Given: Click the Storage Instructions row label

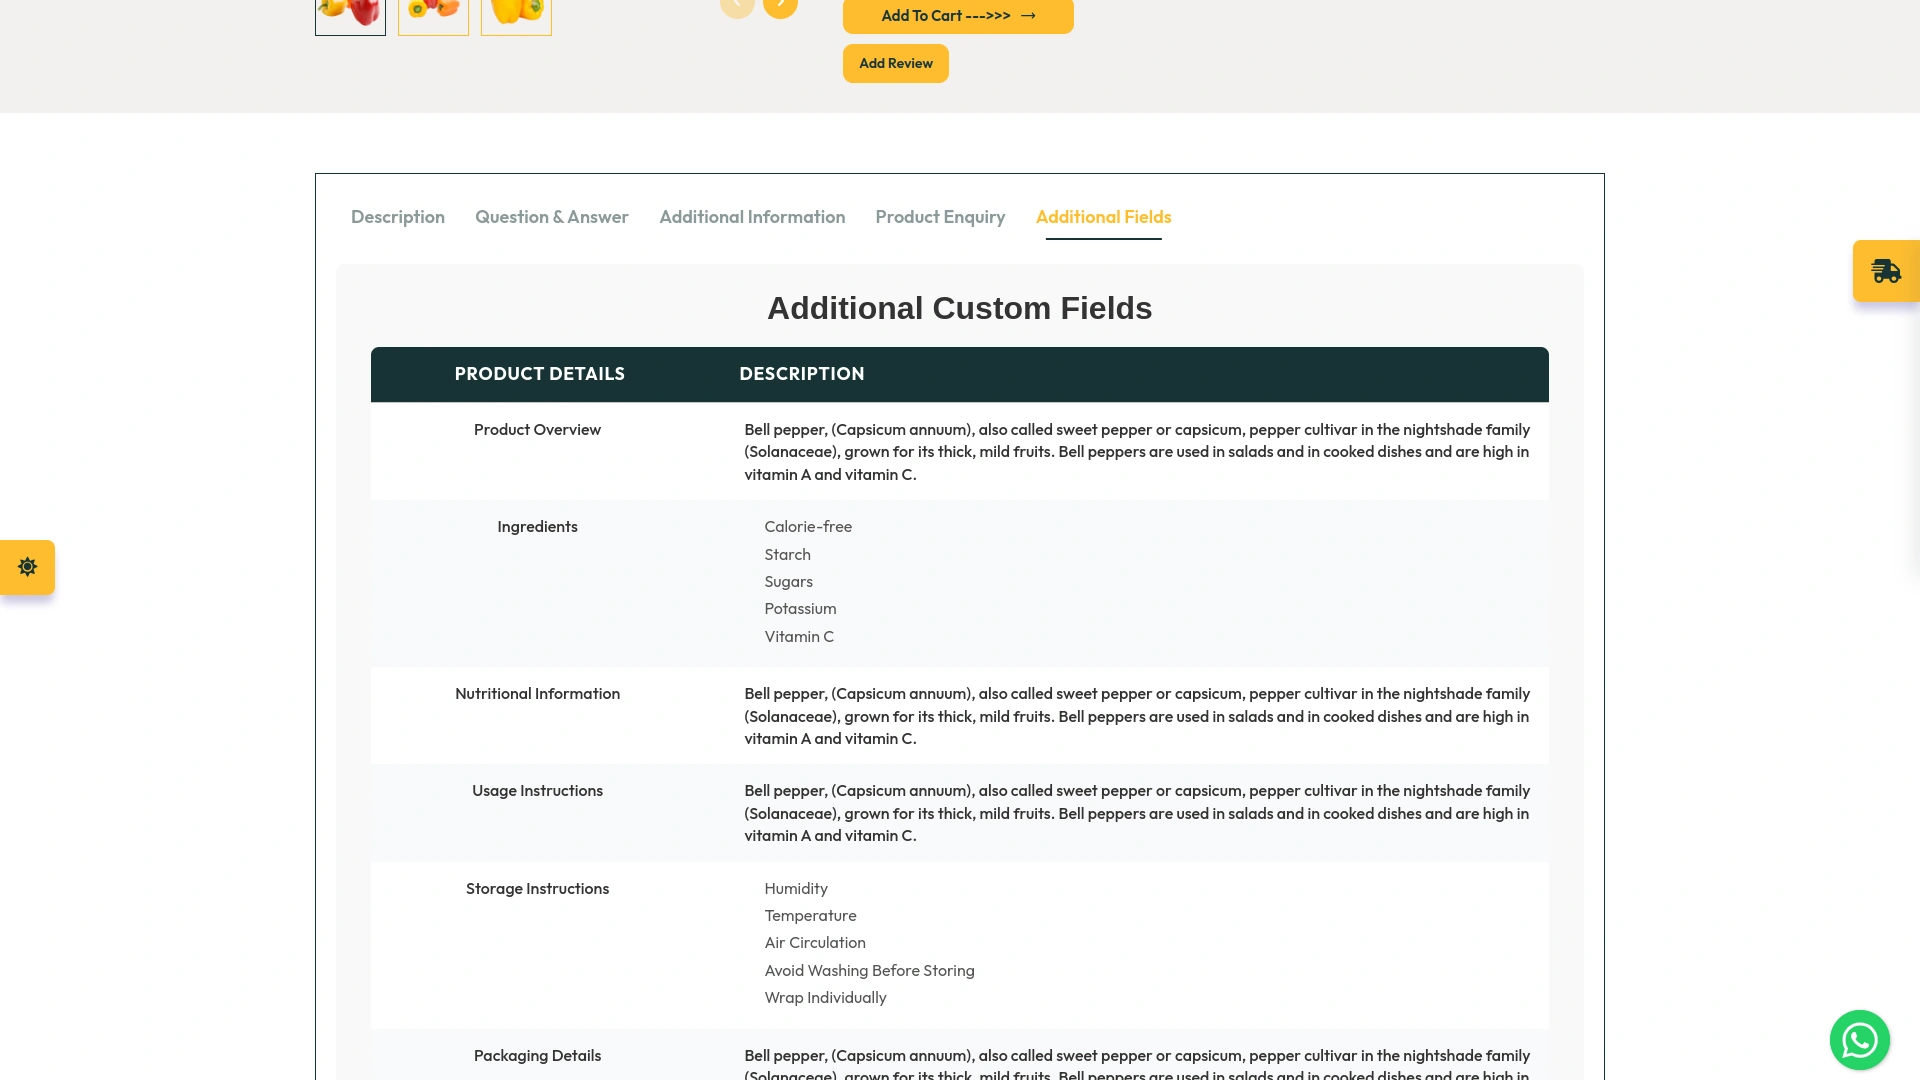Looking at the screenshot, I should [x=537, y=889].
